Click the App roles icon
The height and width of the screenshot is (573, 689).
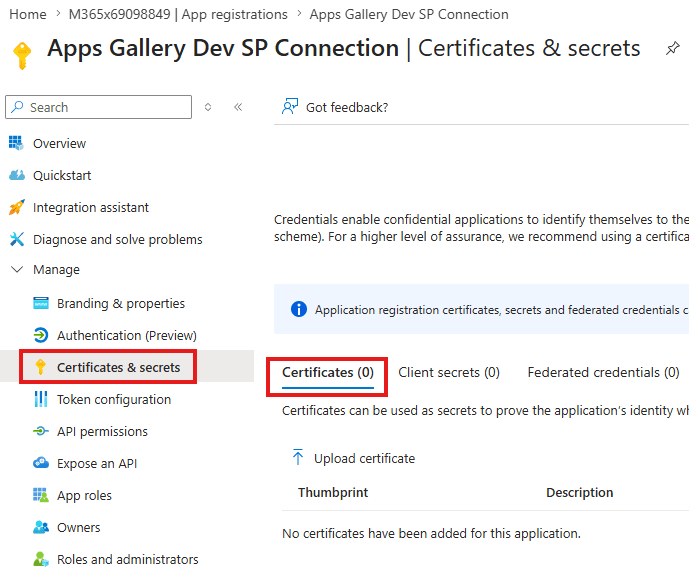point(41,495)
